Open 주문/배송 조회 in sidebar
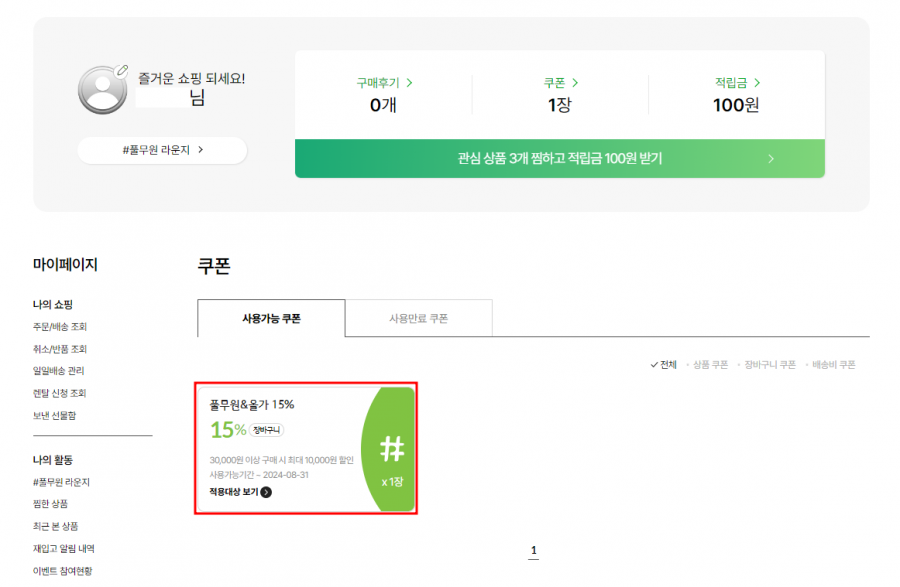The height and width of the screenshot is (587, 900). (60, 326)
